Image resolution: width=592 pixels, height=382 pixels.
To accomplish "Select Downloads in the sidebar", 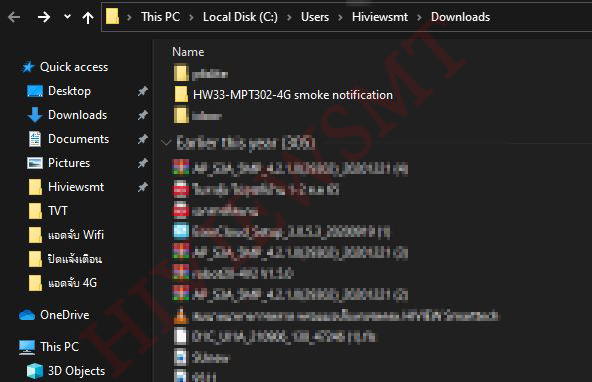I will click(x=77, y=115).
